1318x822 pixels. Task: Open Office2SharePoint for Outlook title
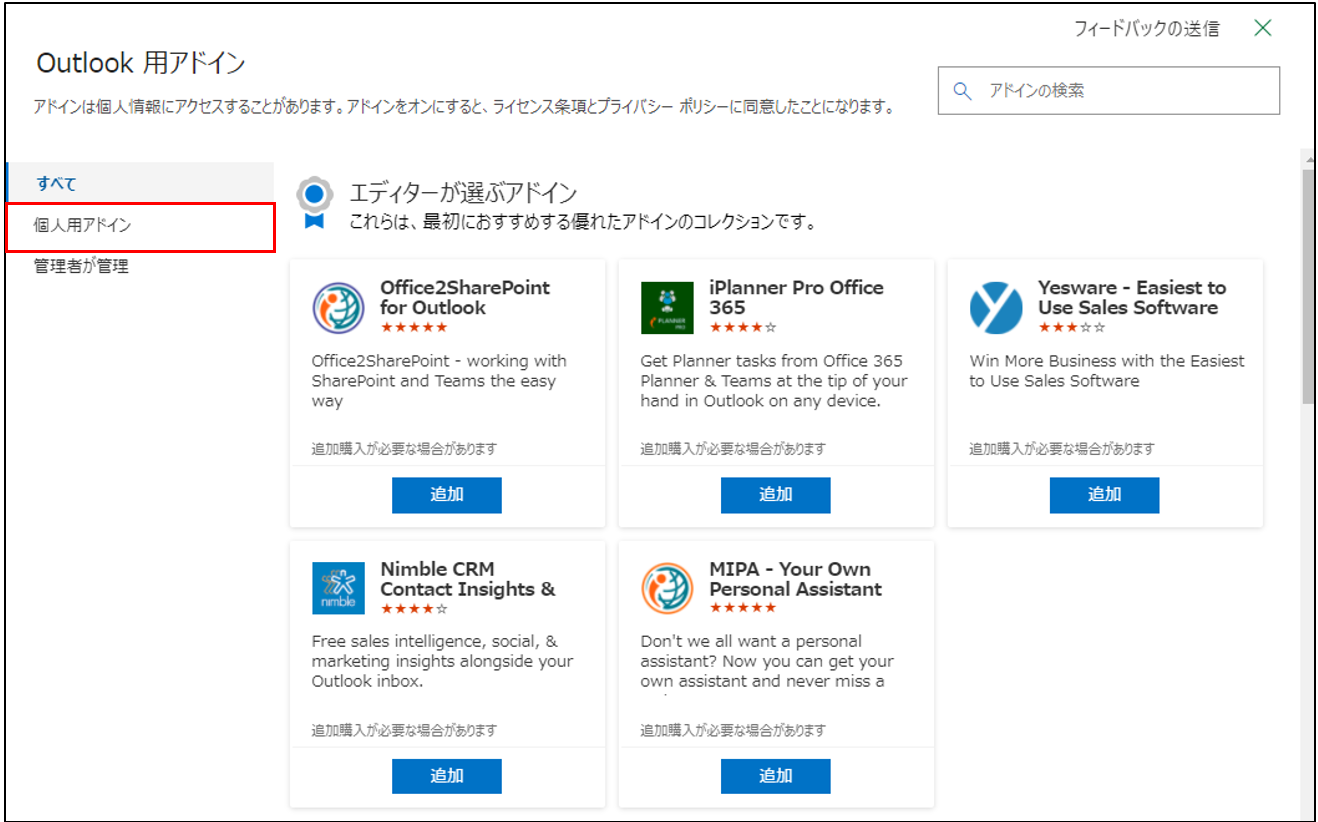point(465,297)
